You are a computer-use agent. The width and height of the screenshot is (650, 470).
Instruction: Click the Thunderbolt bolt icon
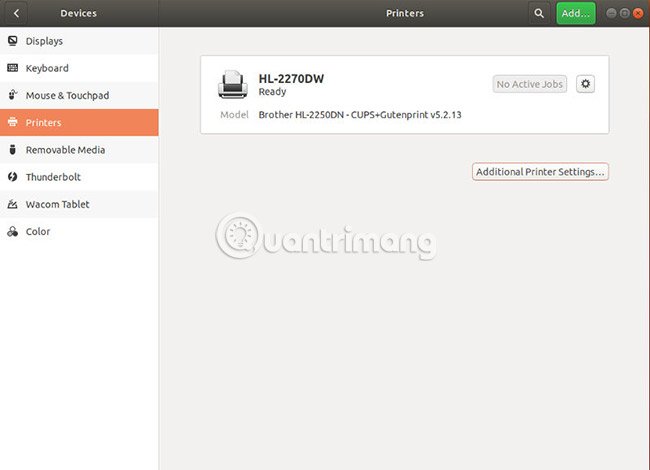[13, 177]
